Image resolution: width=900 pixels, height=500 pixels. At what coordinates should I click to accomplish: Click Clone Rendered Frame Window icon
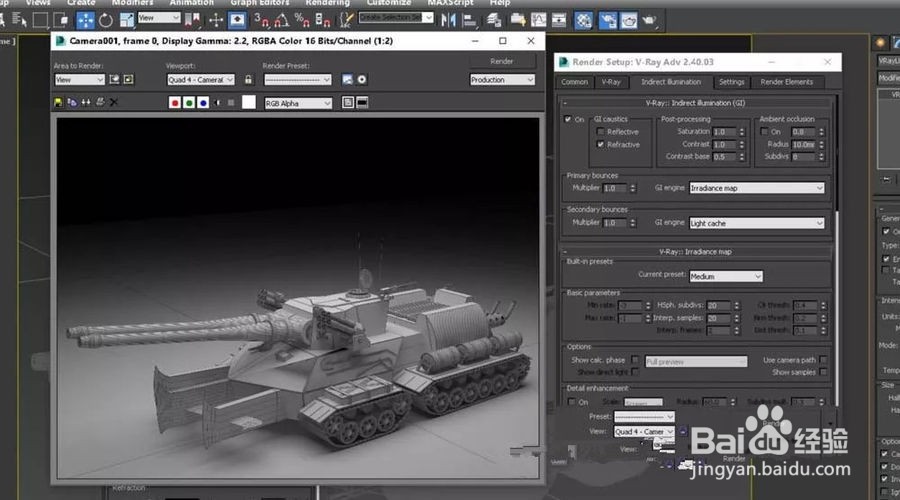[x=86, y=102]
